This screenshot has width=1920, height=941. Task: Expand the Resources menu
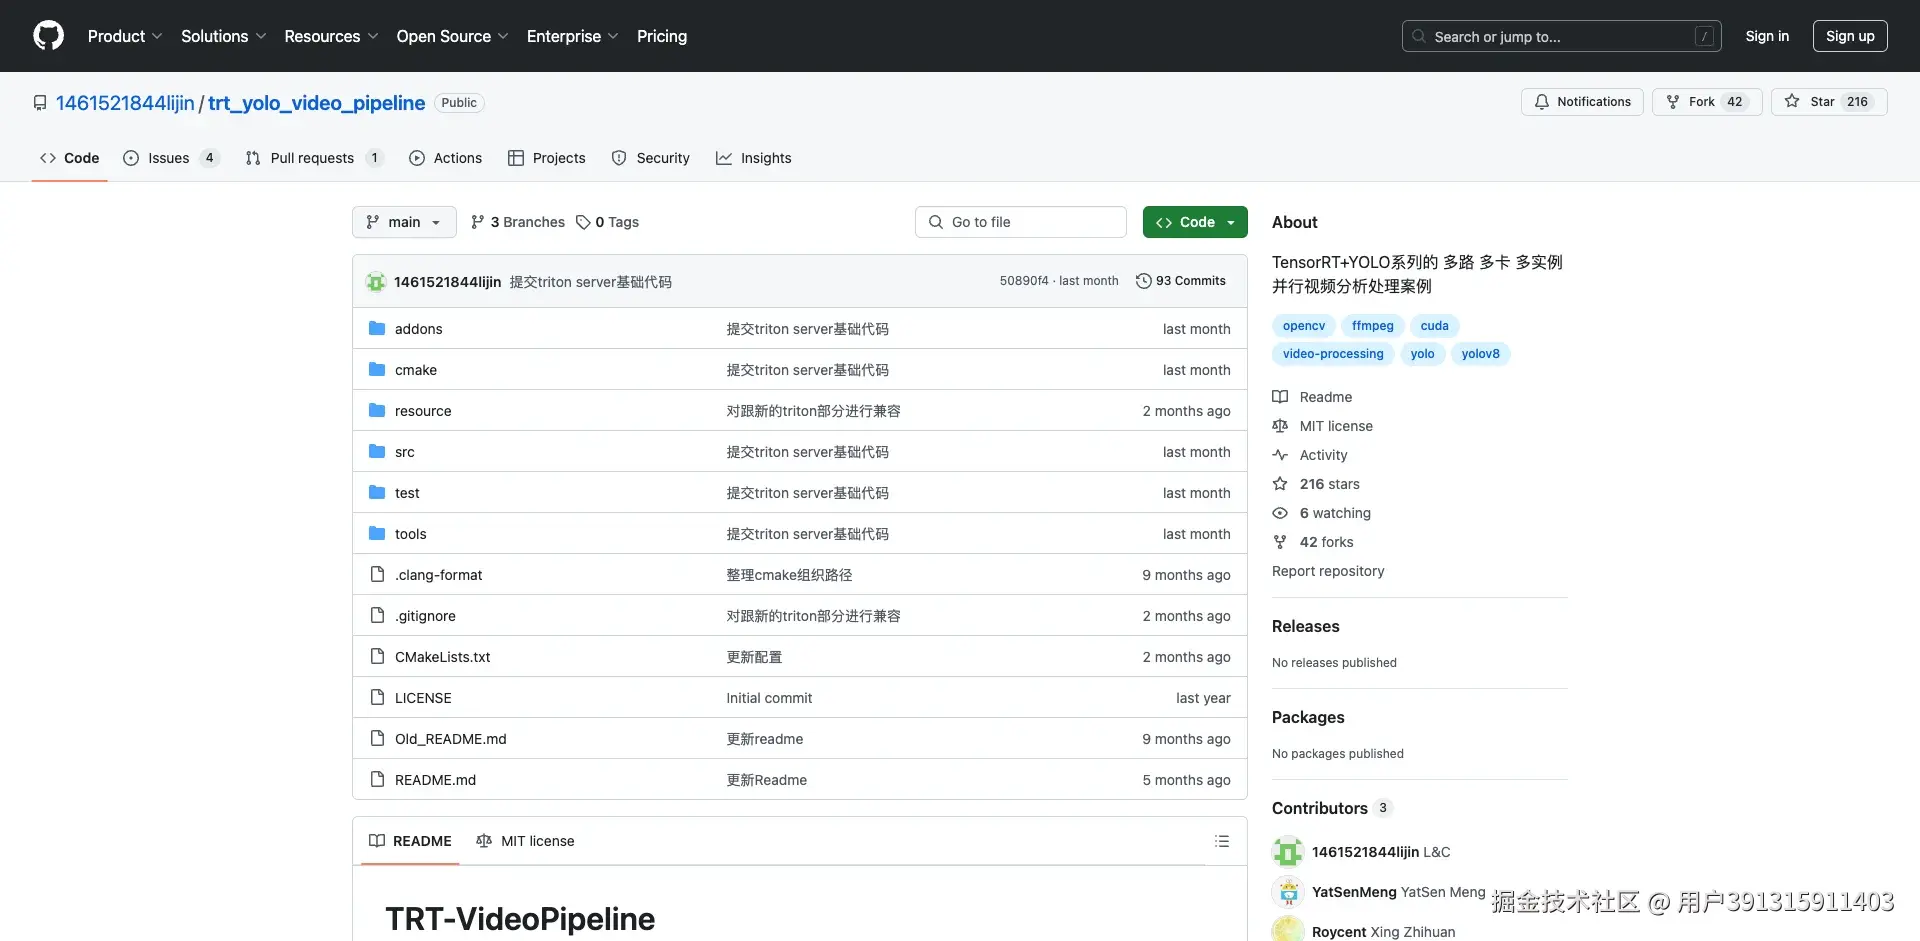coord(331,36)
